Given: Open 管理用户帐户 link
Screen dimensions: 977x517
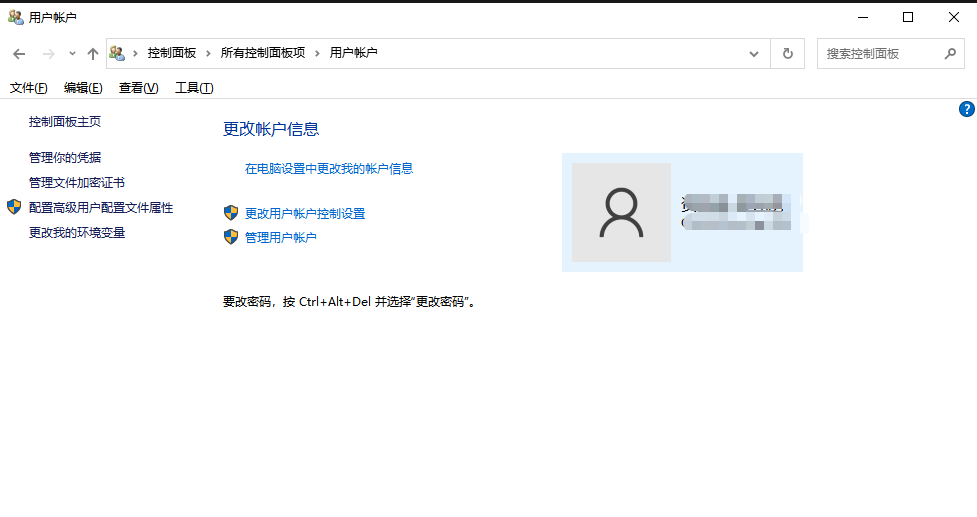Looking at the screenshot, I should pyautogui.click(x=280, y=237).
